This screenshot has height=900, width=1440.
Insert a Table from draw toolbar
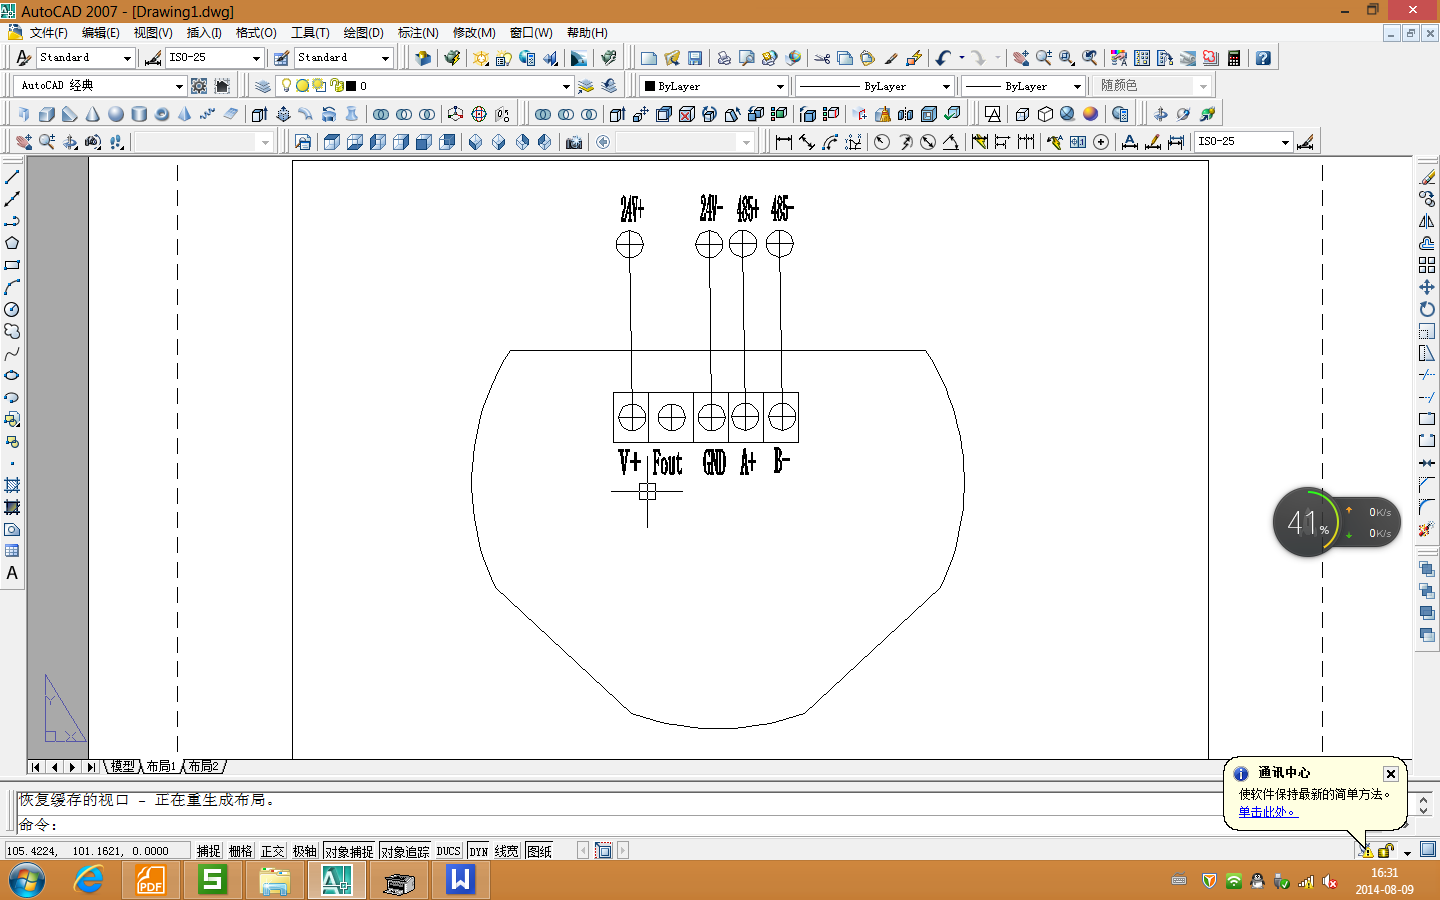(x=12, y=551)
